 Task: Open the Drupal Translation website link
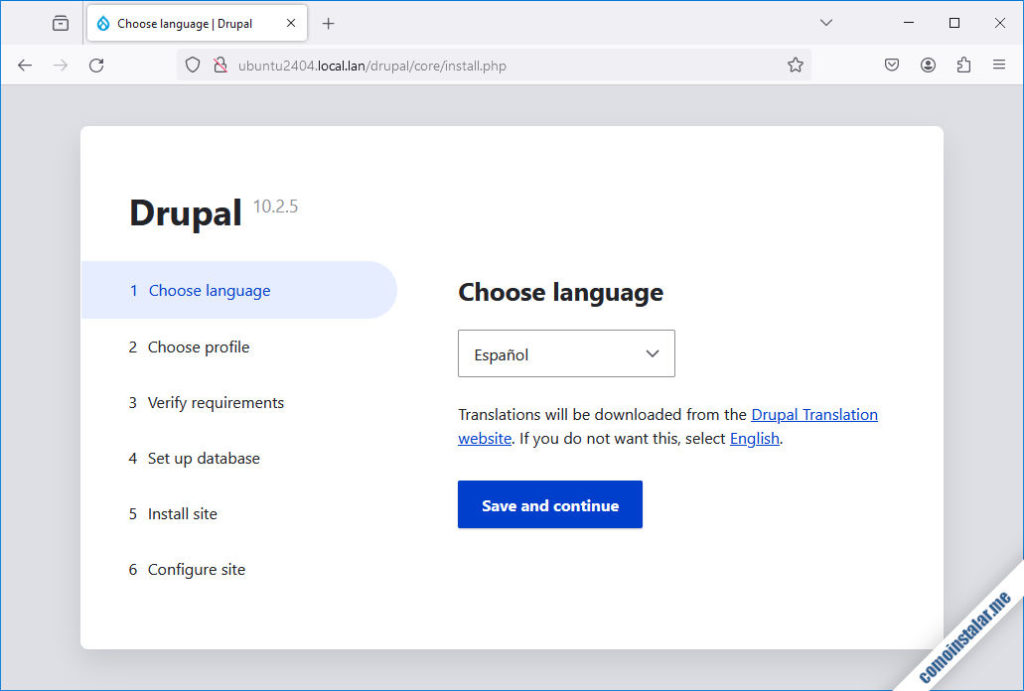[814, 414]
